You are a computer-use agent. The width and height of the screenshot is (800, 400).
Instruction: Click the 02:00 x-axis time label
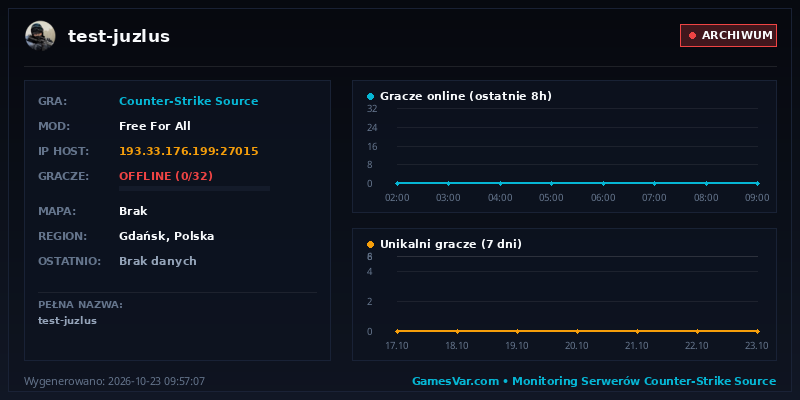[x=397, y=197]
